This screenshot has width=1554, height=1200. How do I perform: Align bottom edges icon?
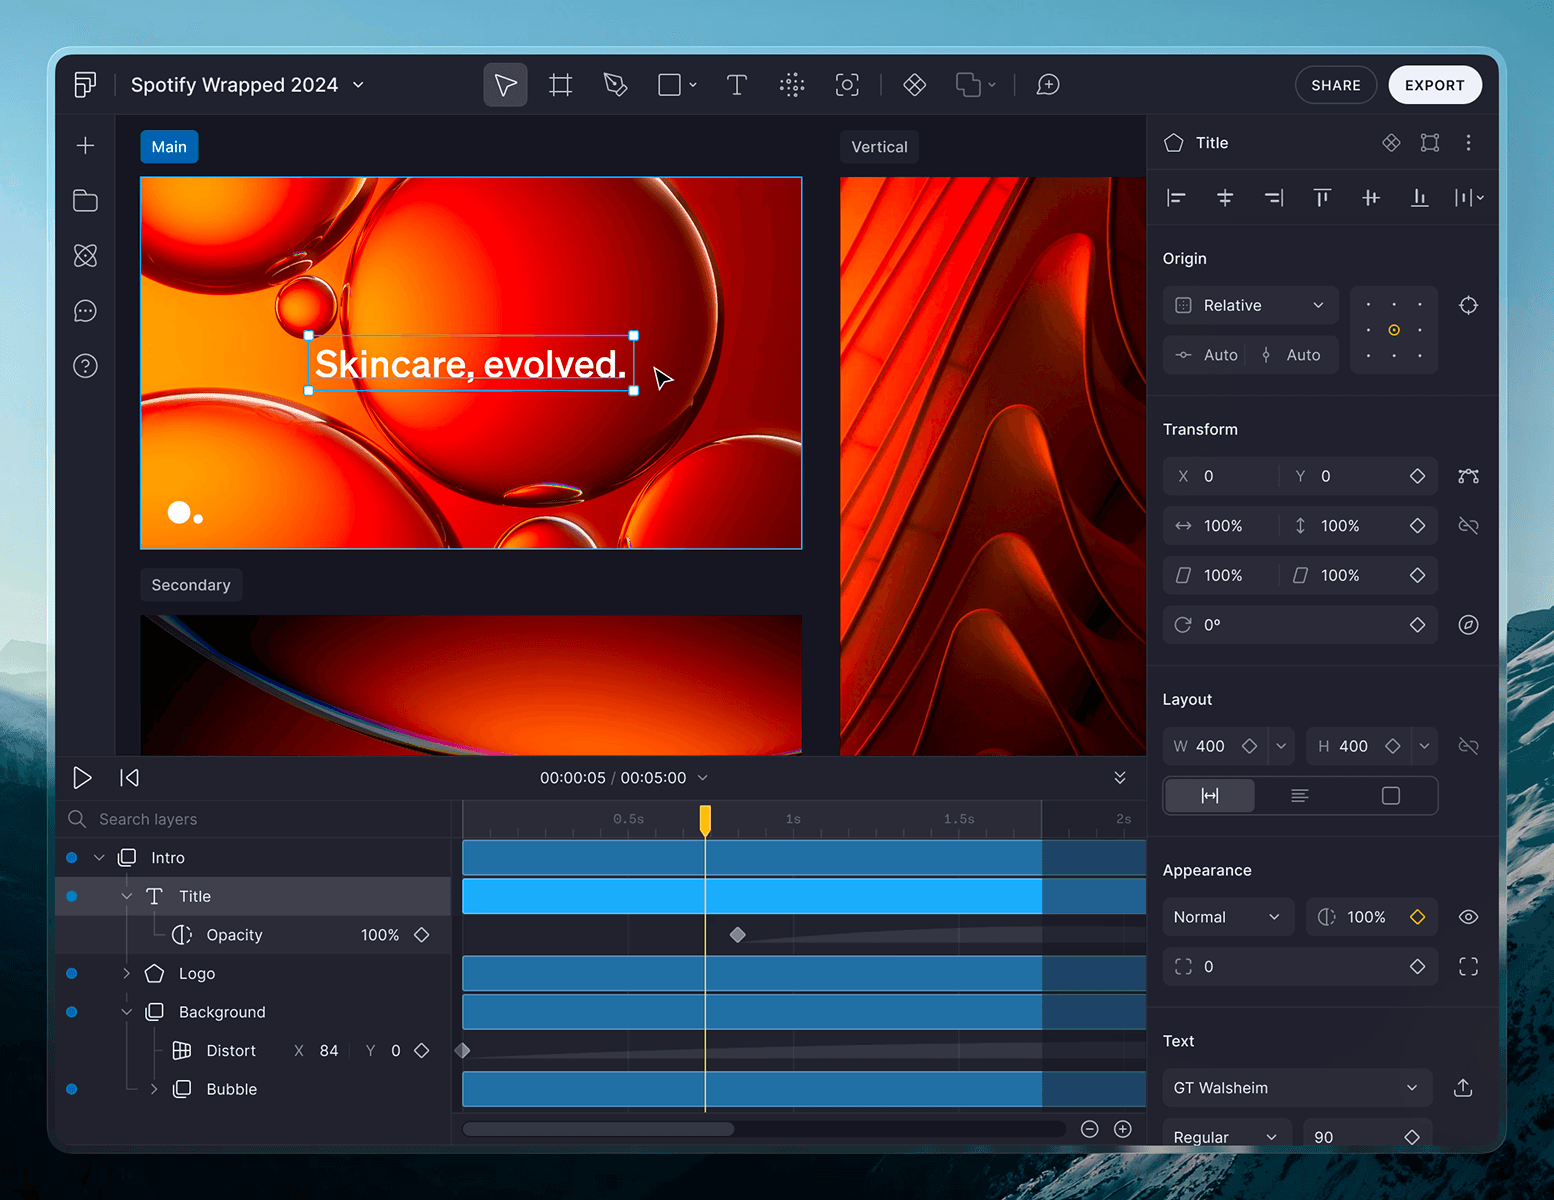tap(1419, 198)
